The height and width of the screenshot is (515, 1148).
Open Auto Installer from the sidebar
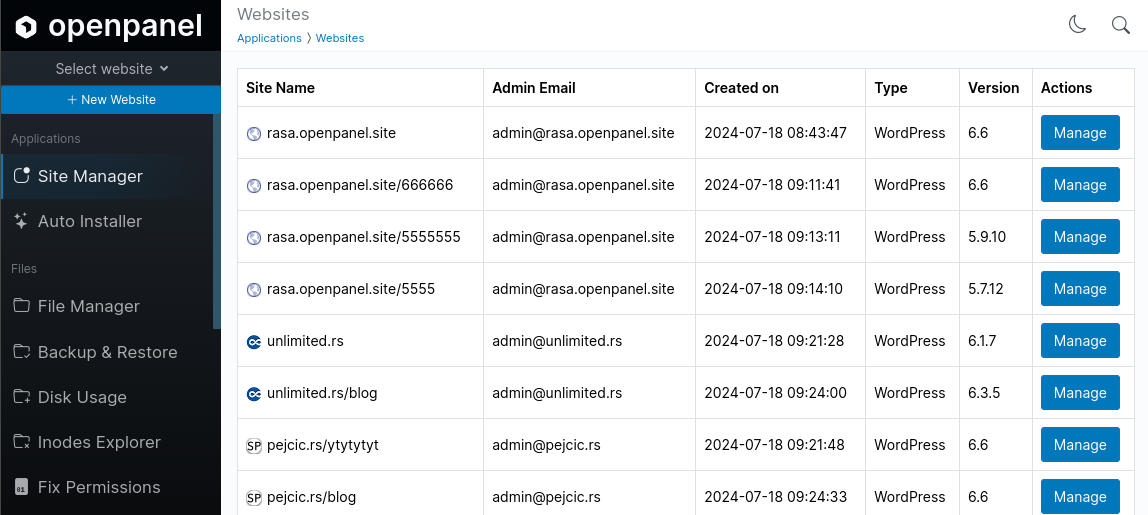[x=108, y=221]
